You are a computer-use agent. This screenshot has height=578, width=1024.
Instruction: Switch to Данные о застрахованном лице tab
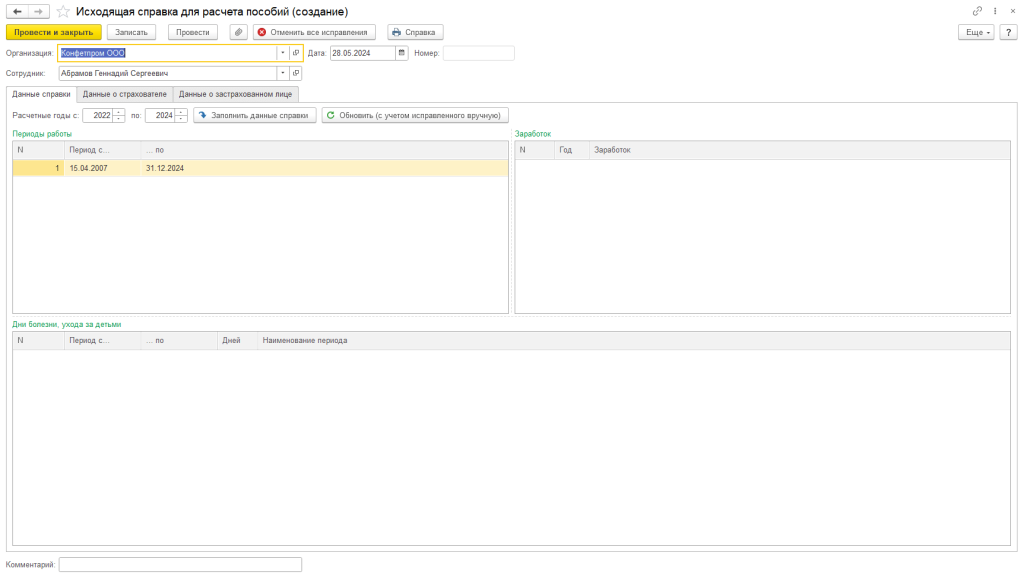pos(236,94)
